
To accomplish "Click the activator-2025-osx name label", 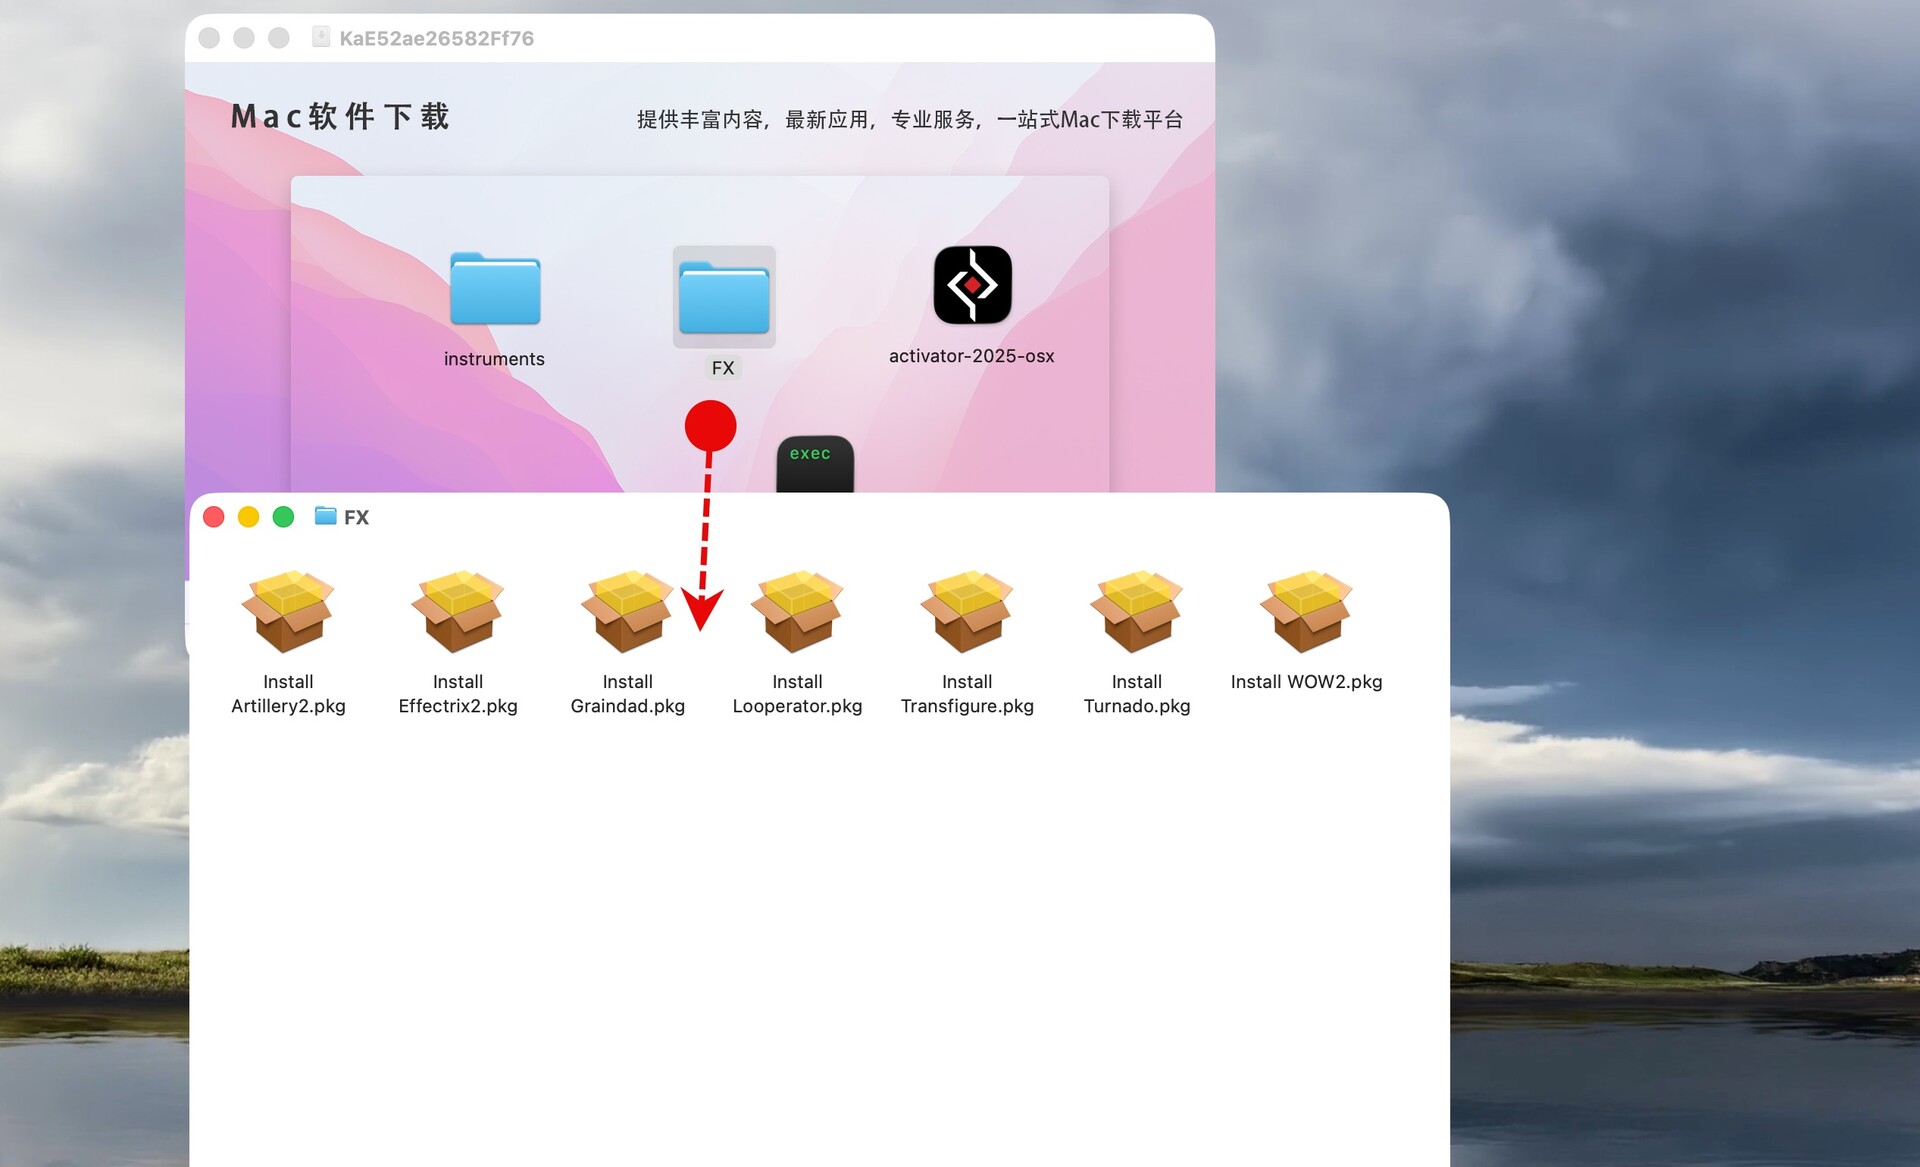I will [x=971, y=356].
